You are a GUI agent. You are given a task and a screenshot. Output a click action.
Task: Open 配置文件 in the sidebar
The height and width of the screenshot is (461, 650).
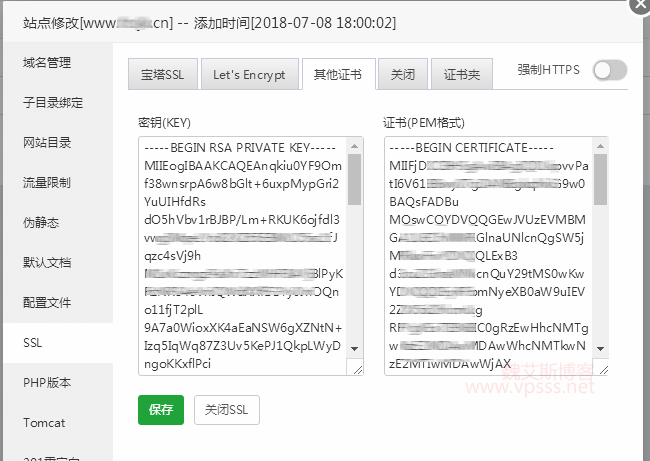coord(47,303)
